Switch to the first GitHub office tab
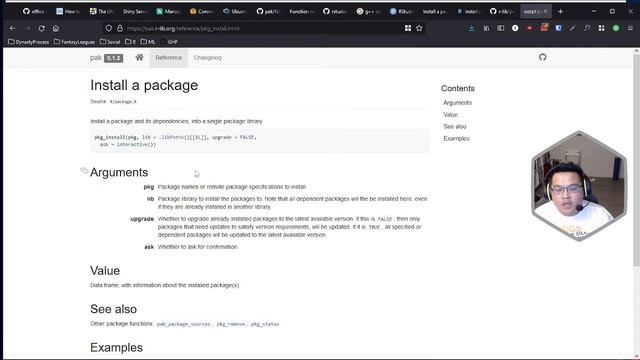 (34, 11)
